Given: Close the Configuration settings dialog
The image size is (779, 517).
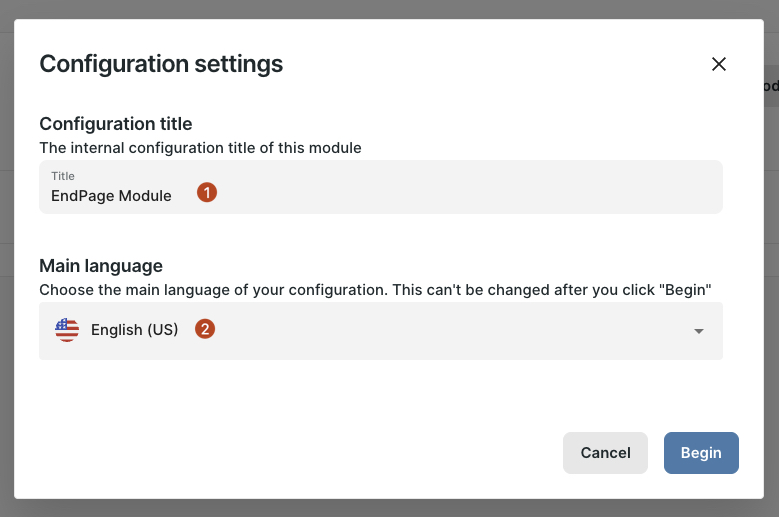Looking at the screenshot, I should click(718, 64).
